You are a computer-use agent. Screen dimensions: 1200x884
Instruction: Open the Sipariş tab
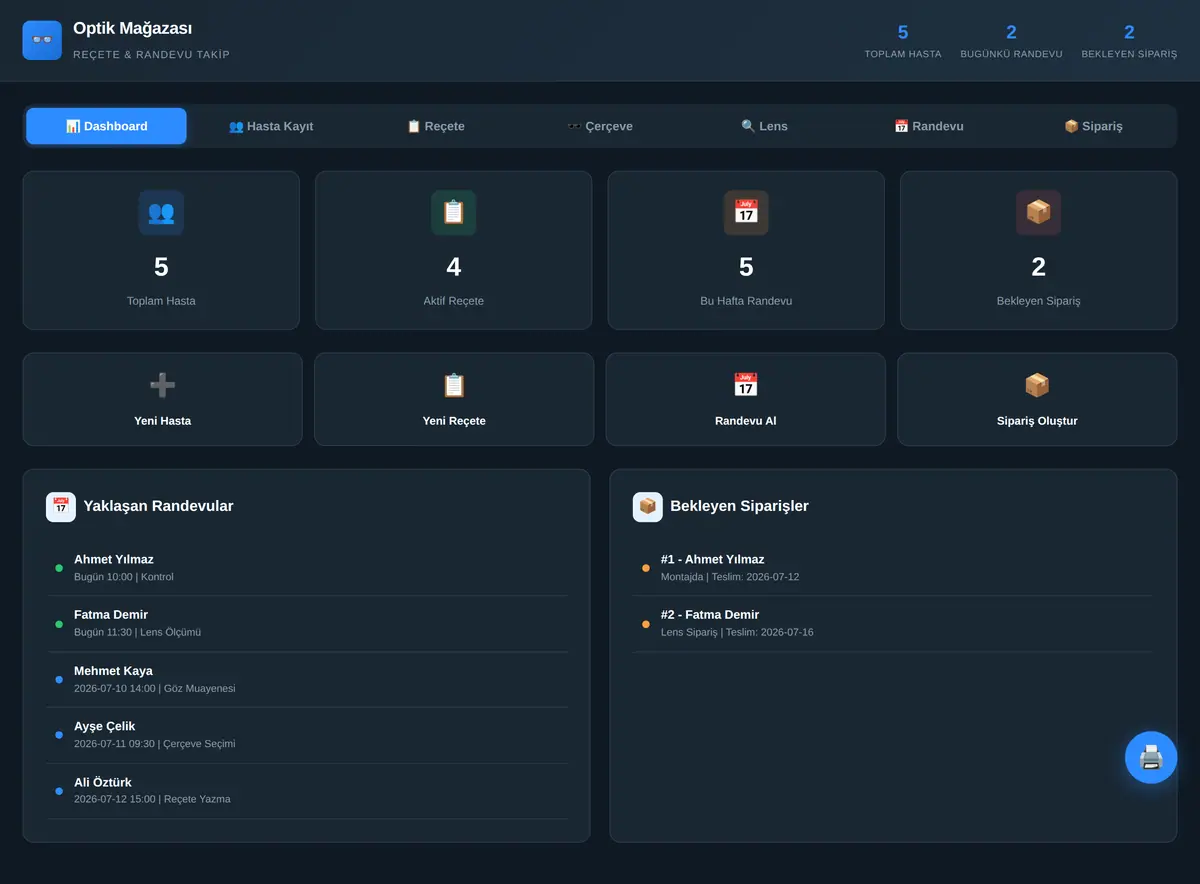tap(1093, 126)
